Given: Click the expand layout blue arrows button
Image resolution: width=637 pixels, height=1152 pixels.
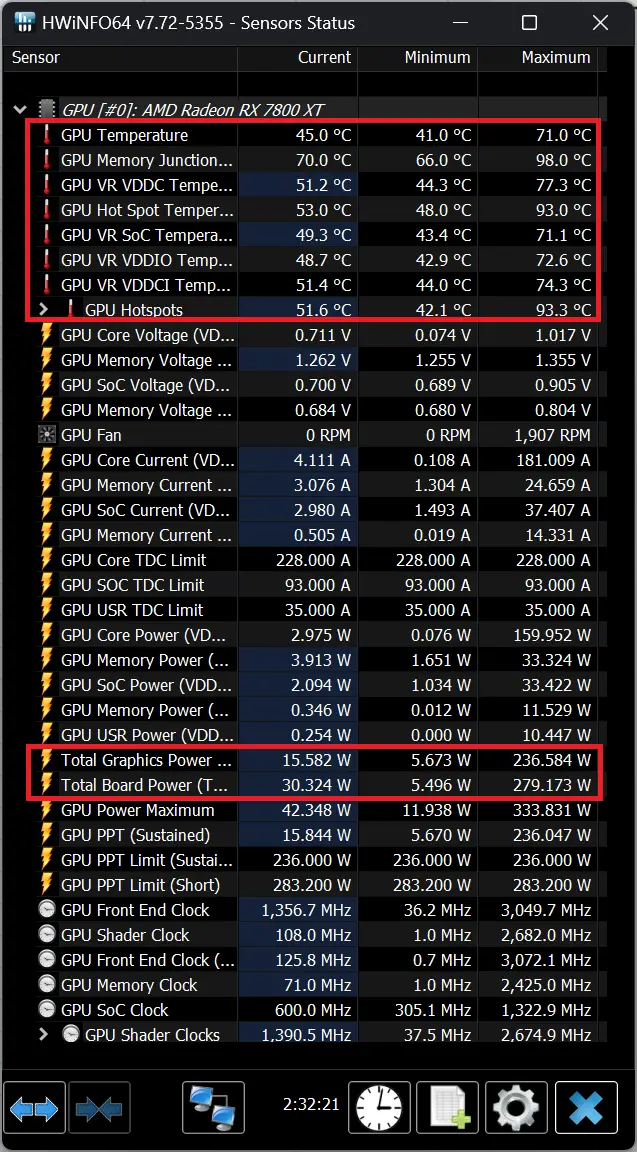Looking at the screenshot, I should pos(35,1109).
